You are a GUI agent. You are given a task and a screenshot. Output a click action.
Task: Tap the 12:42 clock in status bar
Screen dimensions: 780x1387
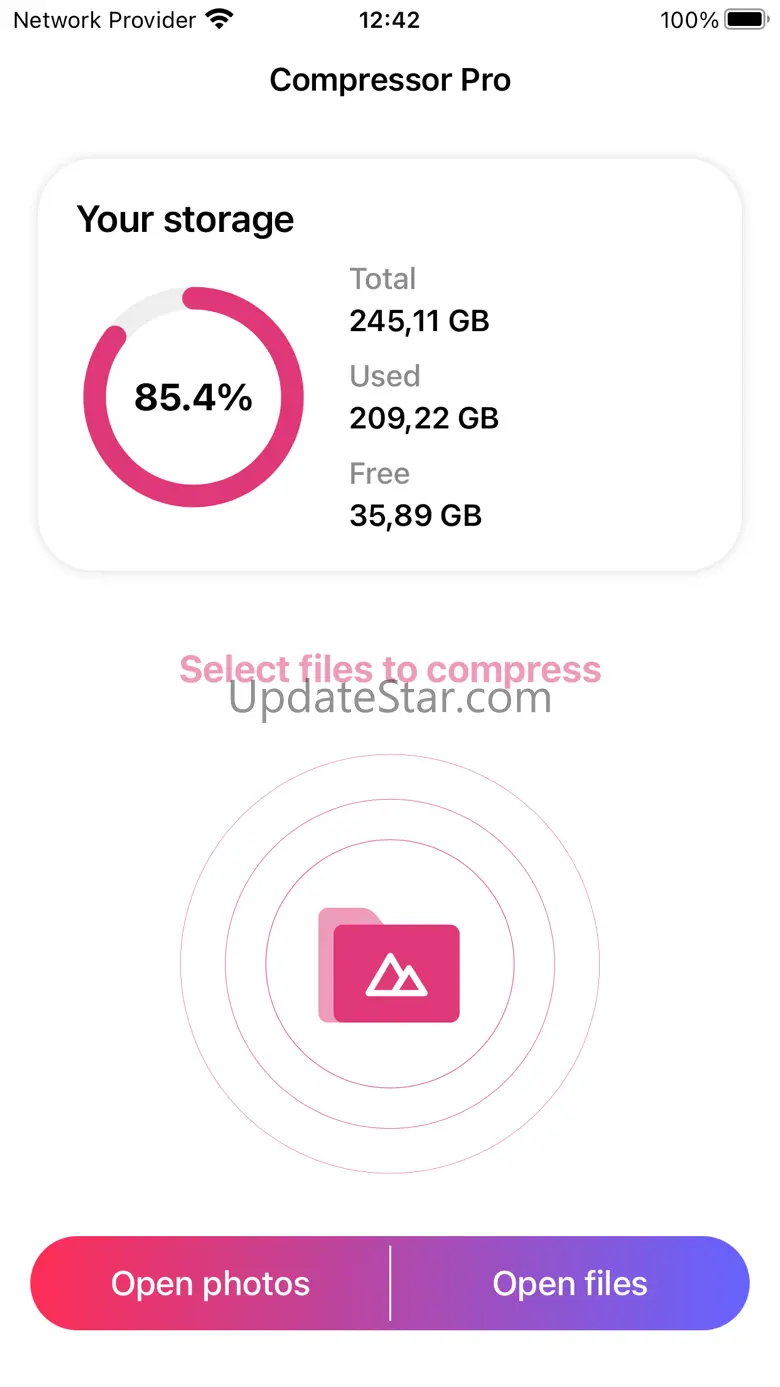click(389, 19)
